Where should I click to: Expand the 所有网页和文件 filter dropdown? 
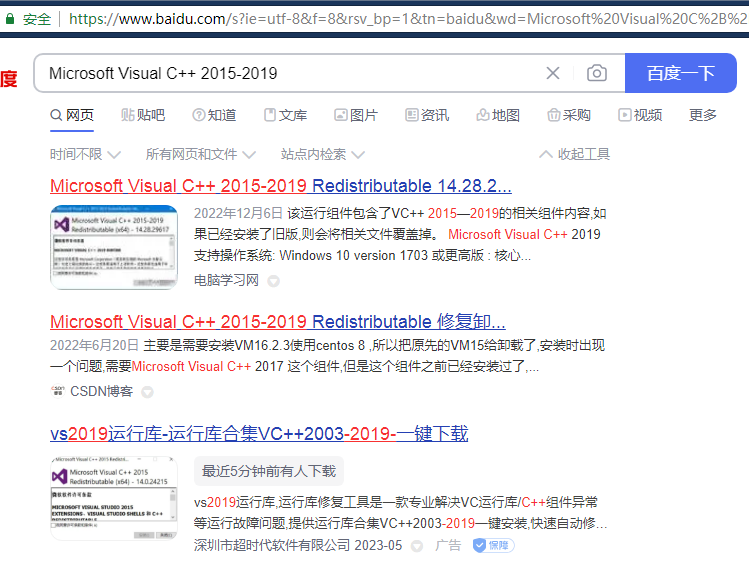[201, 154]
